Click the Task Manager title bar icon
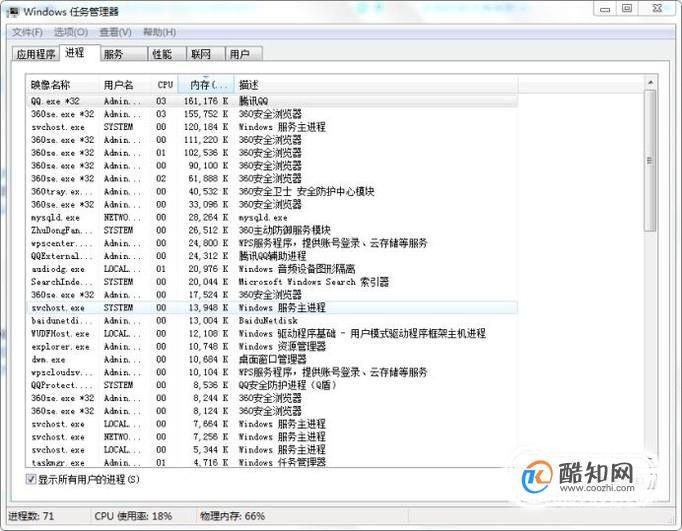 click(13, 12)
